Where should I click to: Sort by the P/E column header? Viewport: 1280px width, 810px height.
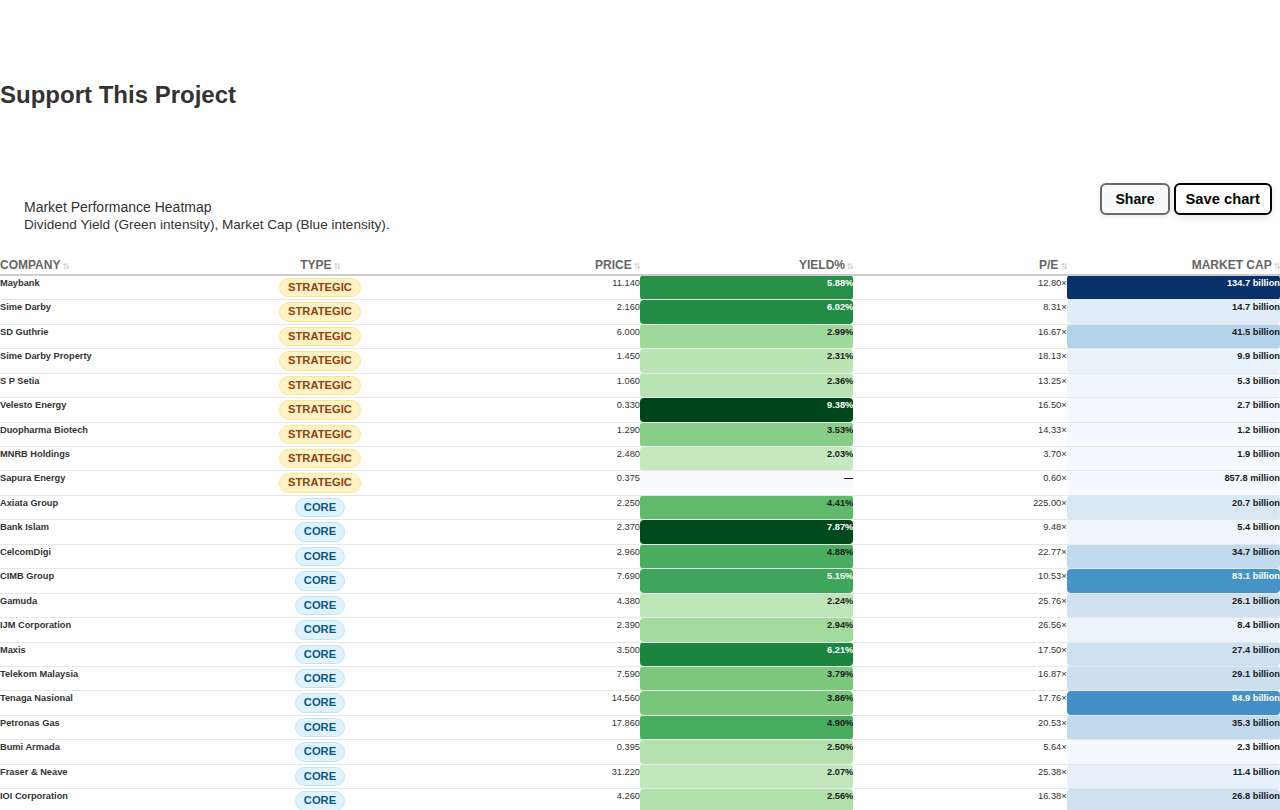coord(1052,265)
